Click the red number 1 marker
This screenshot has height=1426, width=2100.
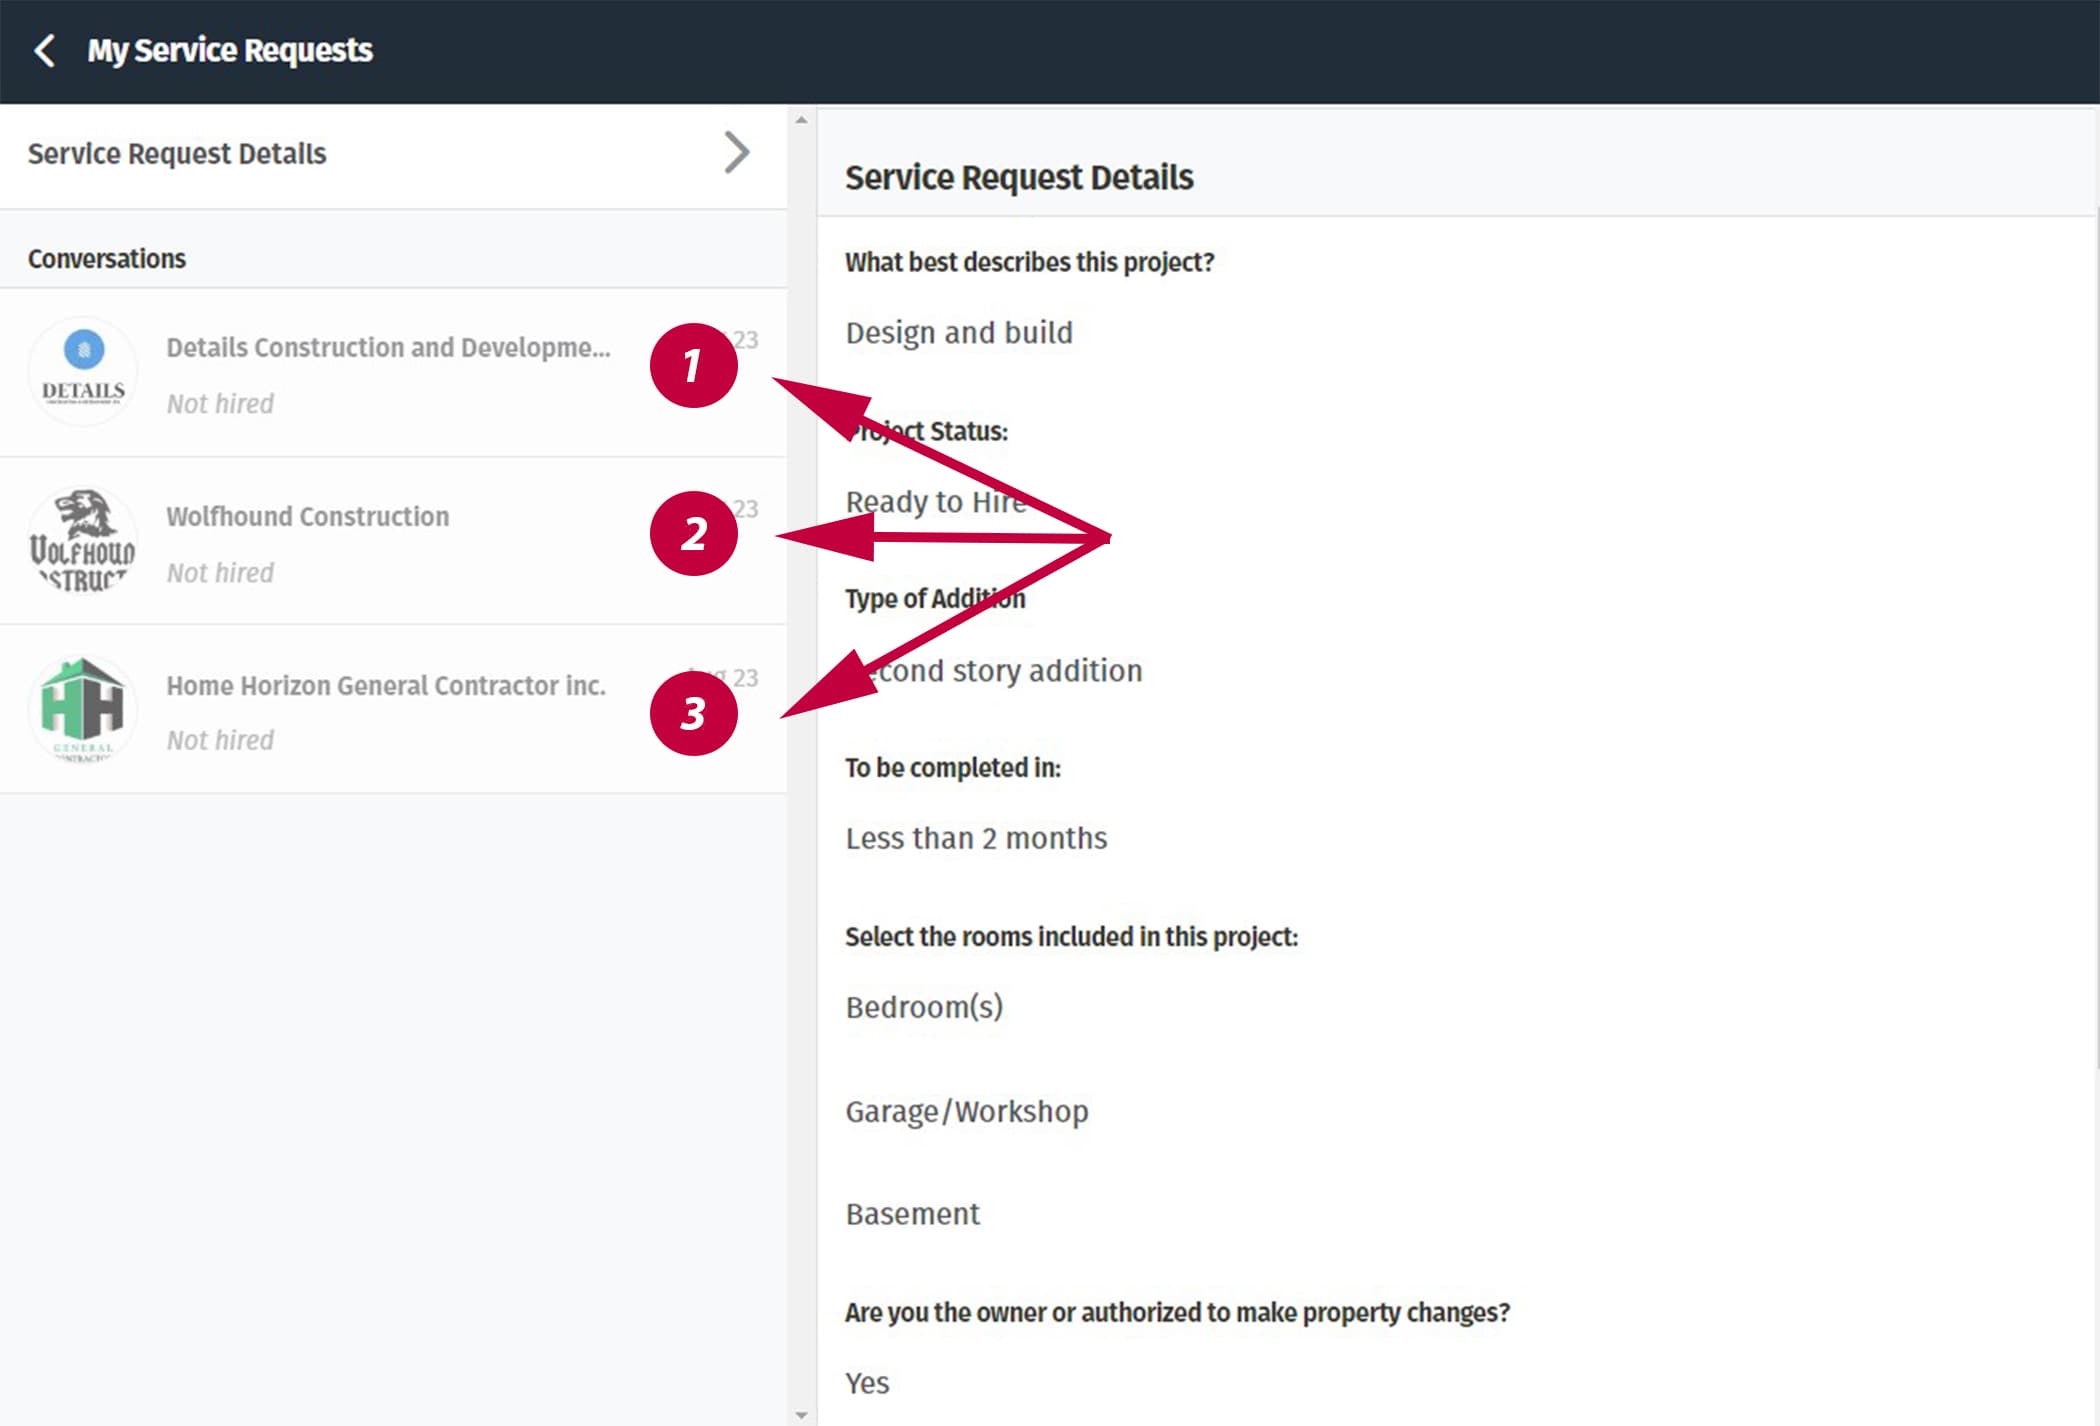pos(694,365)
